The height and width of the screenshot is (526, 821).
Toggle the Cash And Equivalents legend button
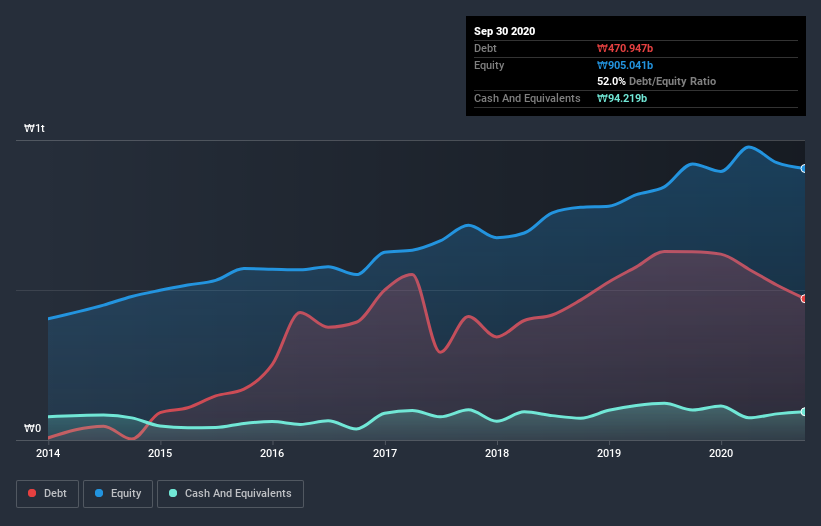point(230,494)
